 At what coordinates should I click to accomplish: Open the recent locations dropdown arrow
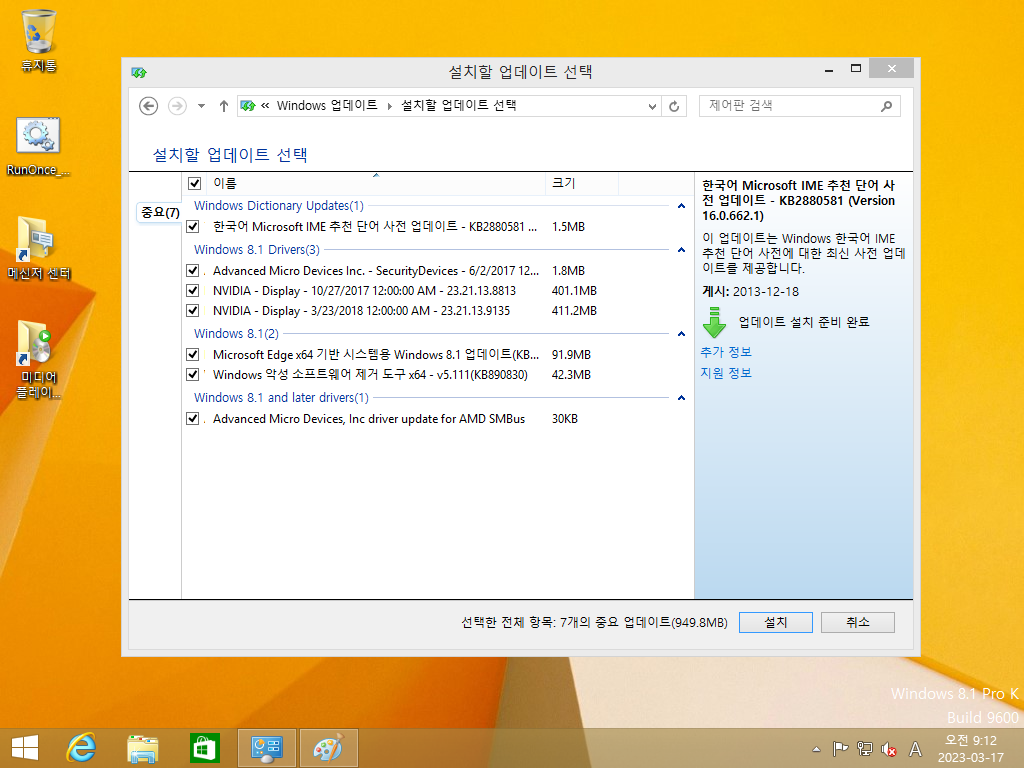(201, 106)
